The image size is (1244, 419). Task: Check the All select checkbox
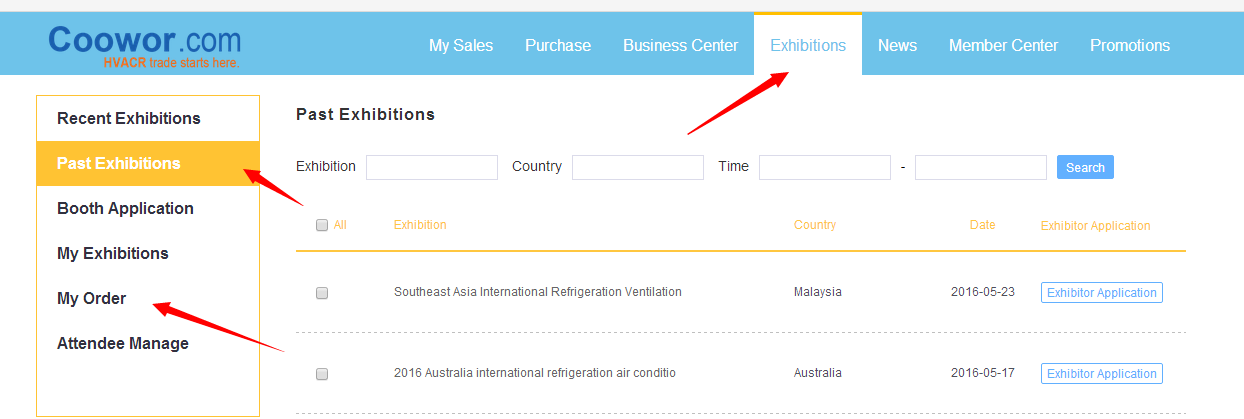click(x=322, y=226)
